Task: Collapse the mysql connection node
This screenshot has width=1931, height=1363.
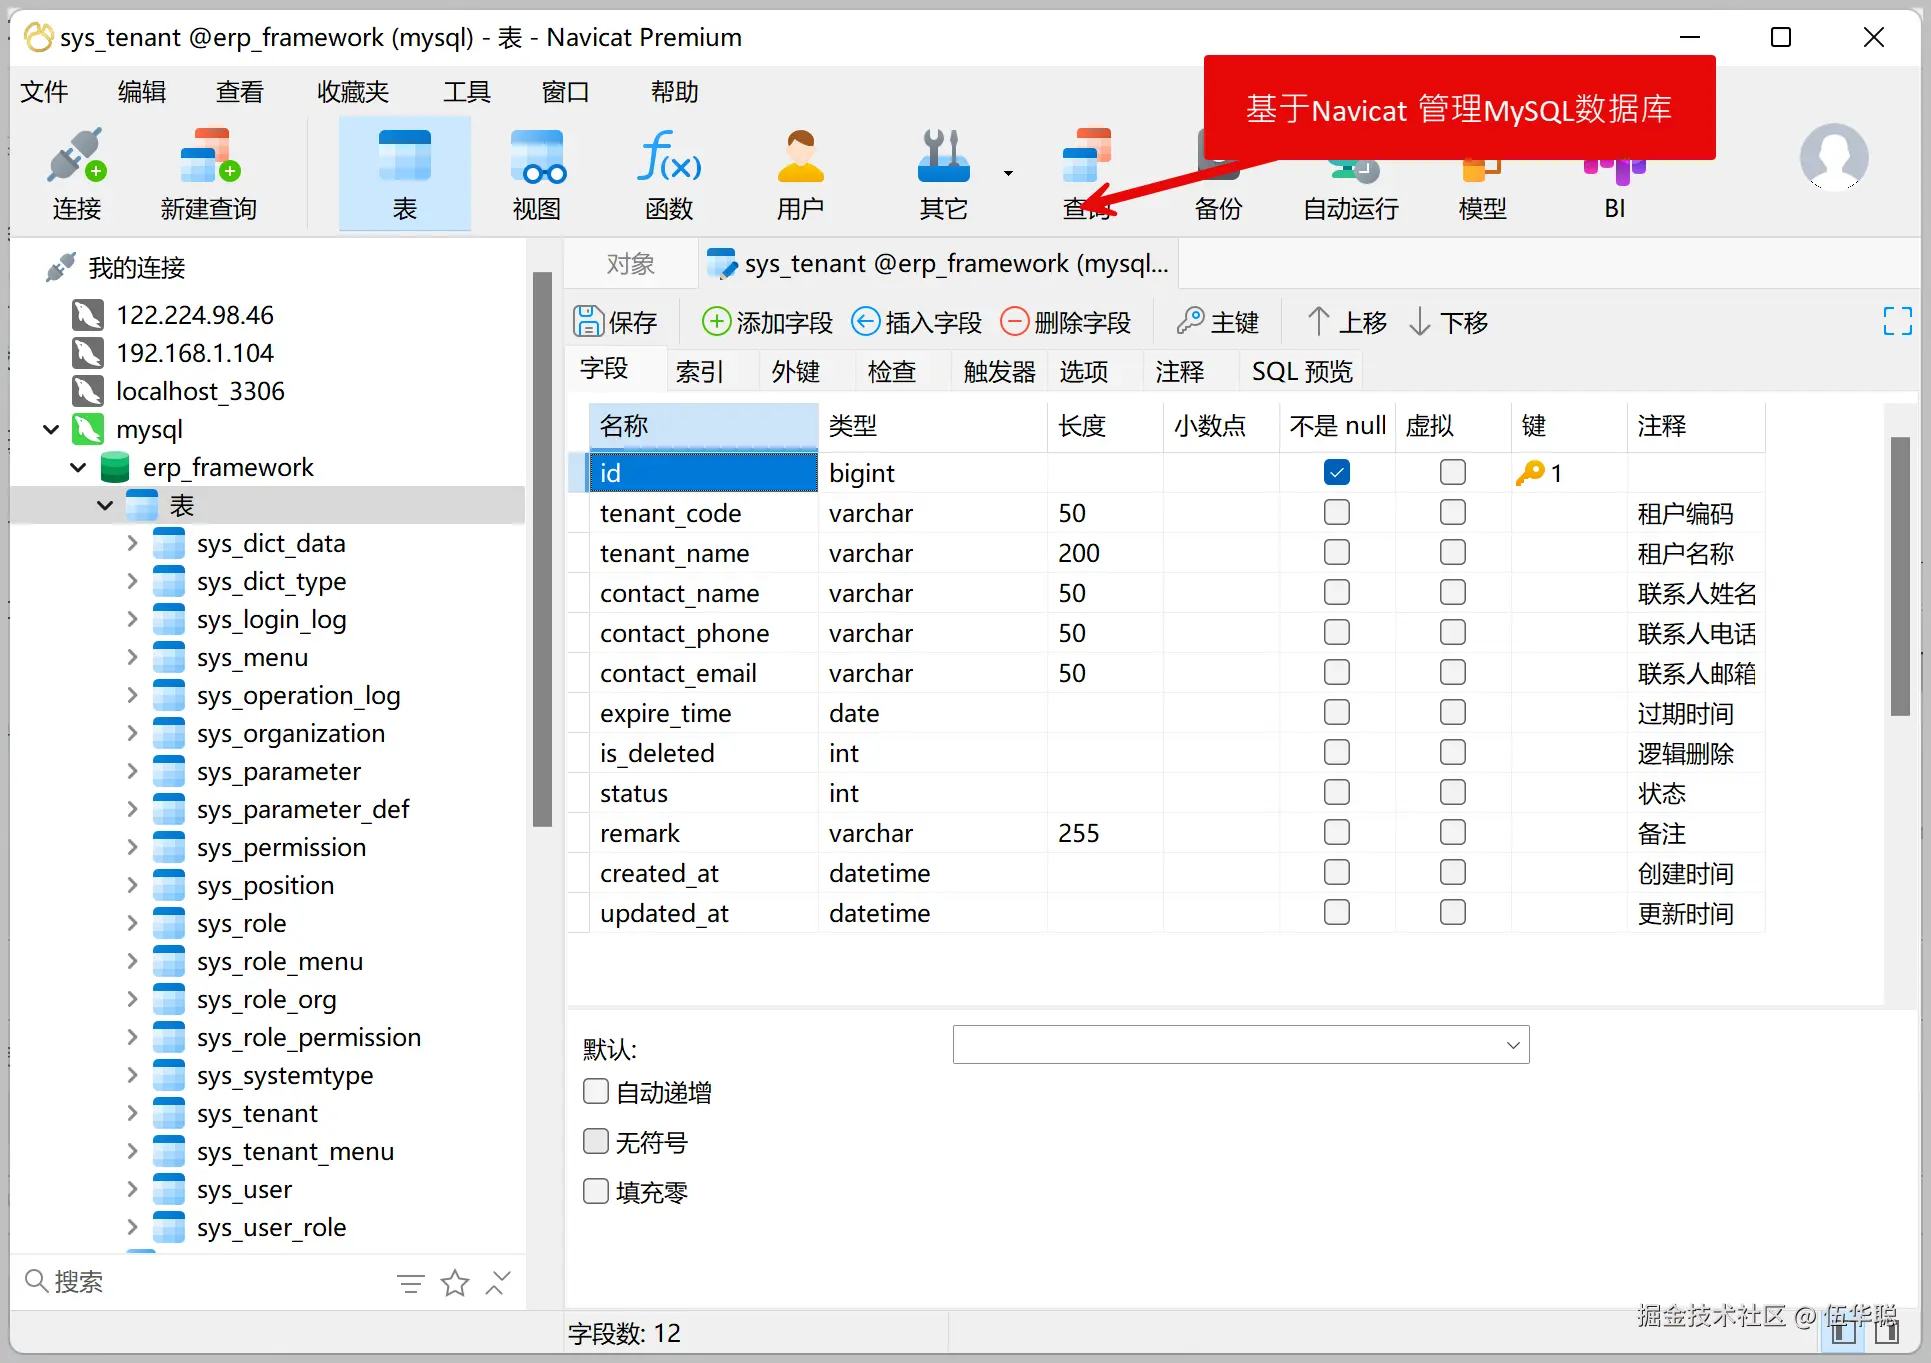Action: click(x=50, y=429)
